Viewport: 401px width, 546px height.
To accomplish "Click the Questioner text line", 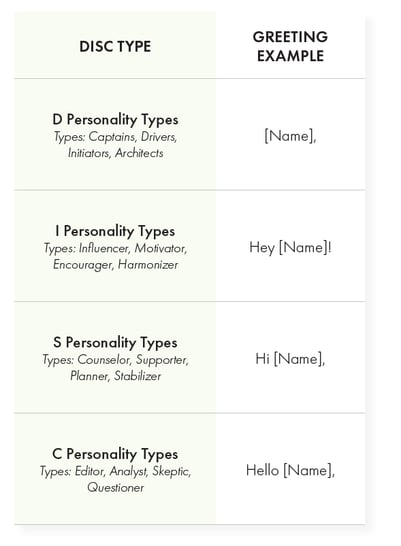I will click(x=116, y=487).
